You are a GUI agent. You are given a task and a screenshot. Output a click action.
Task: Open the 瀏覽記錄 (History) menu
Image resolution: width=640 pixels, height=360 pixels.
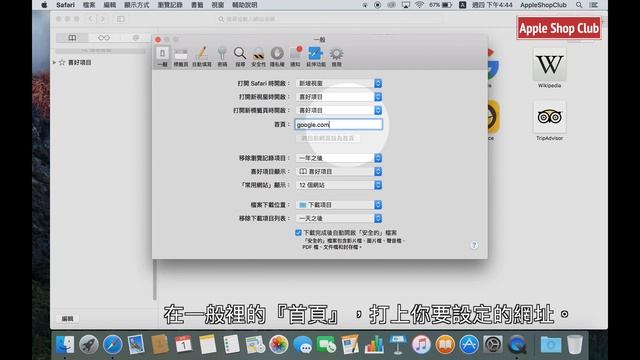[x=170, y=5]
